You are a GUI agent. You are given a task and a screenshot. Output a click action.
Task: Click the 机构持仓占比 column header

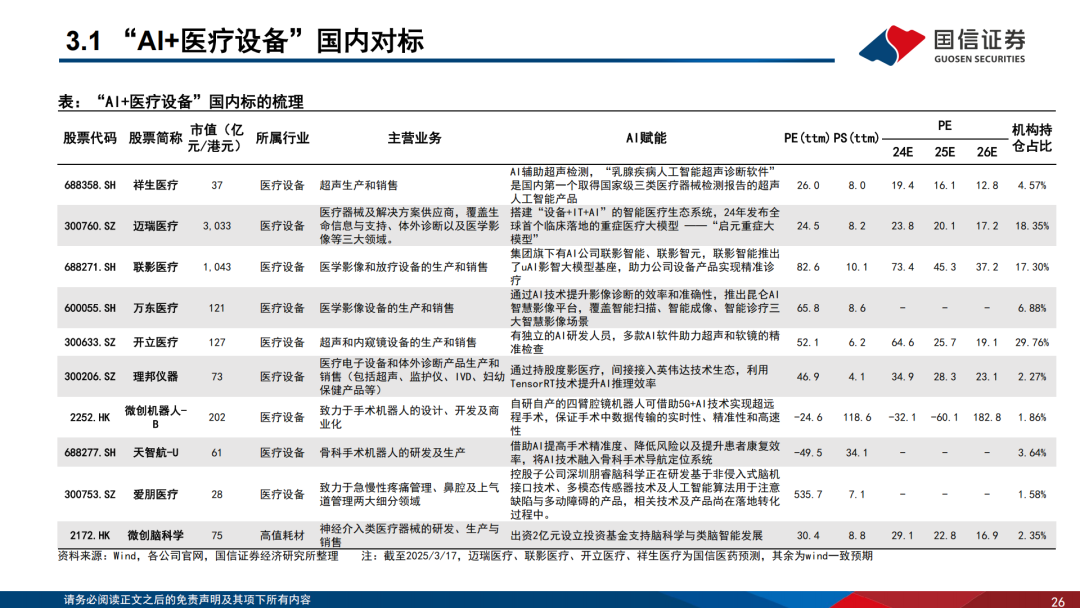click(x=1032, y=138)
